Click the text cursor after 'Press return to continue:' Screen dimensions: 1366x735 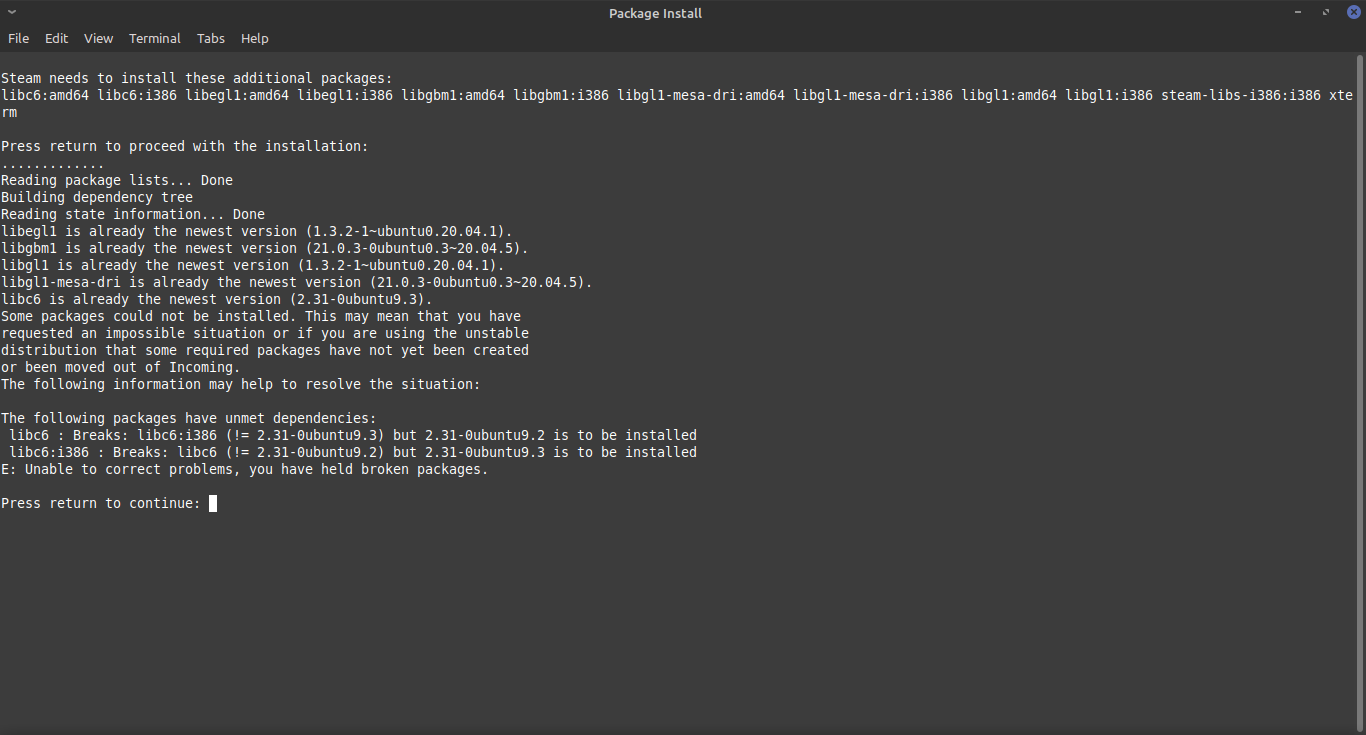click(x=213, y=503)
